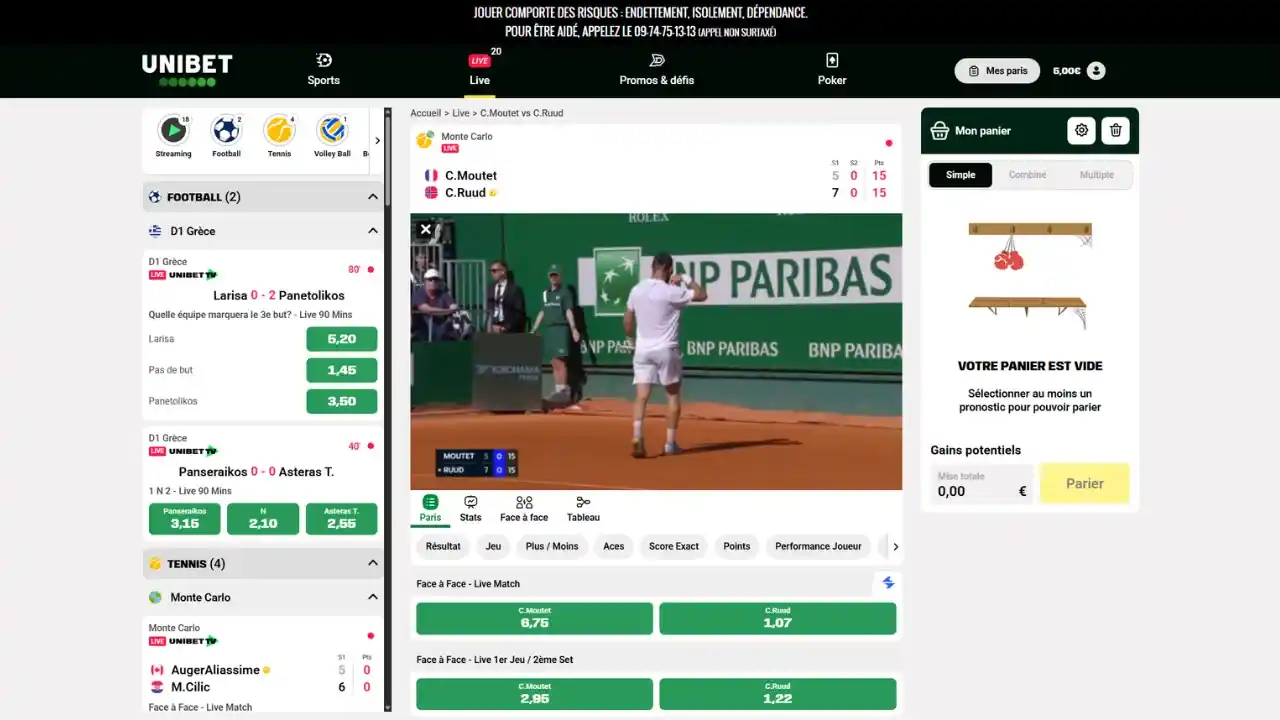Image resolution: width=1280 pixels, height=720 pixels.
Task: Collapse the D1 Grèce league
Action: (373, 231)
